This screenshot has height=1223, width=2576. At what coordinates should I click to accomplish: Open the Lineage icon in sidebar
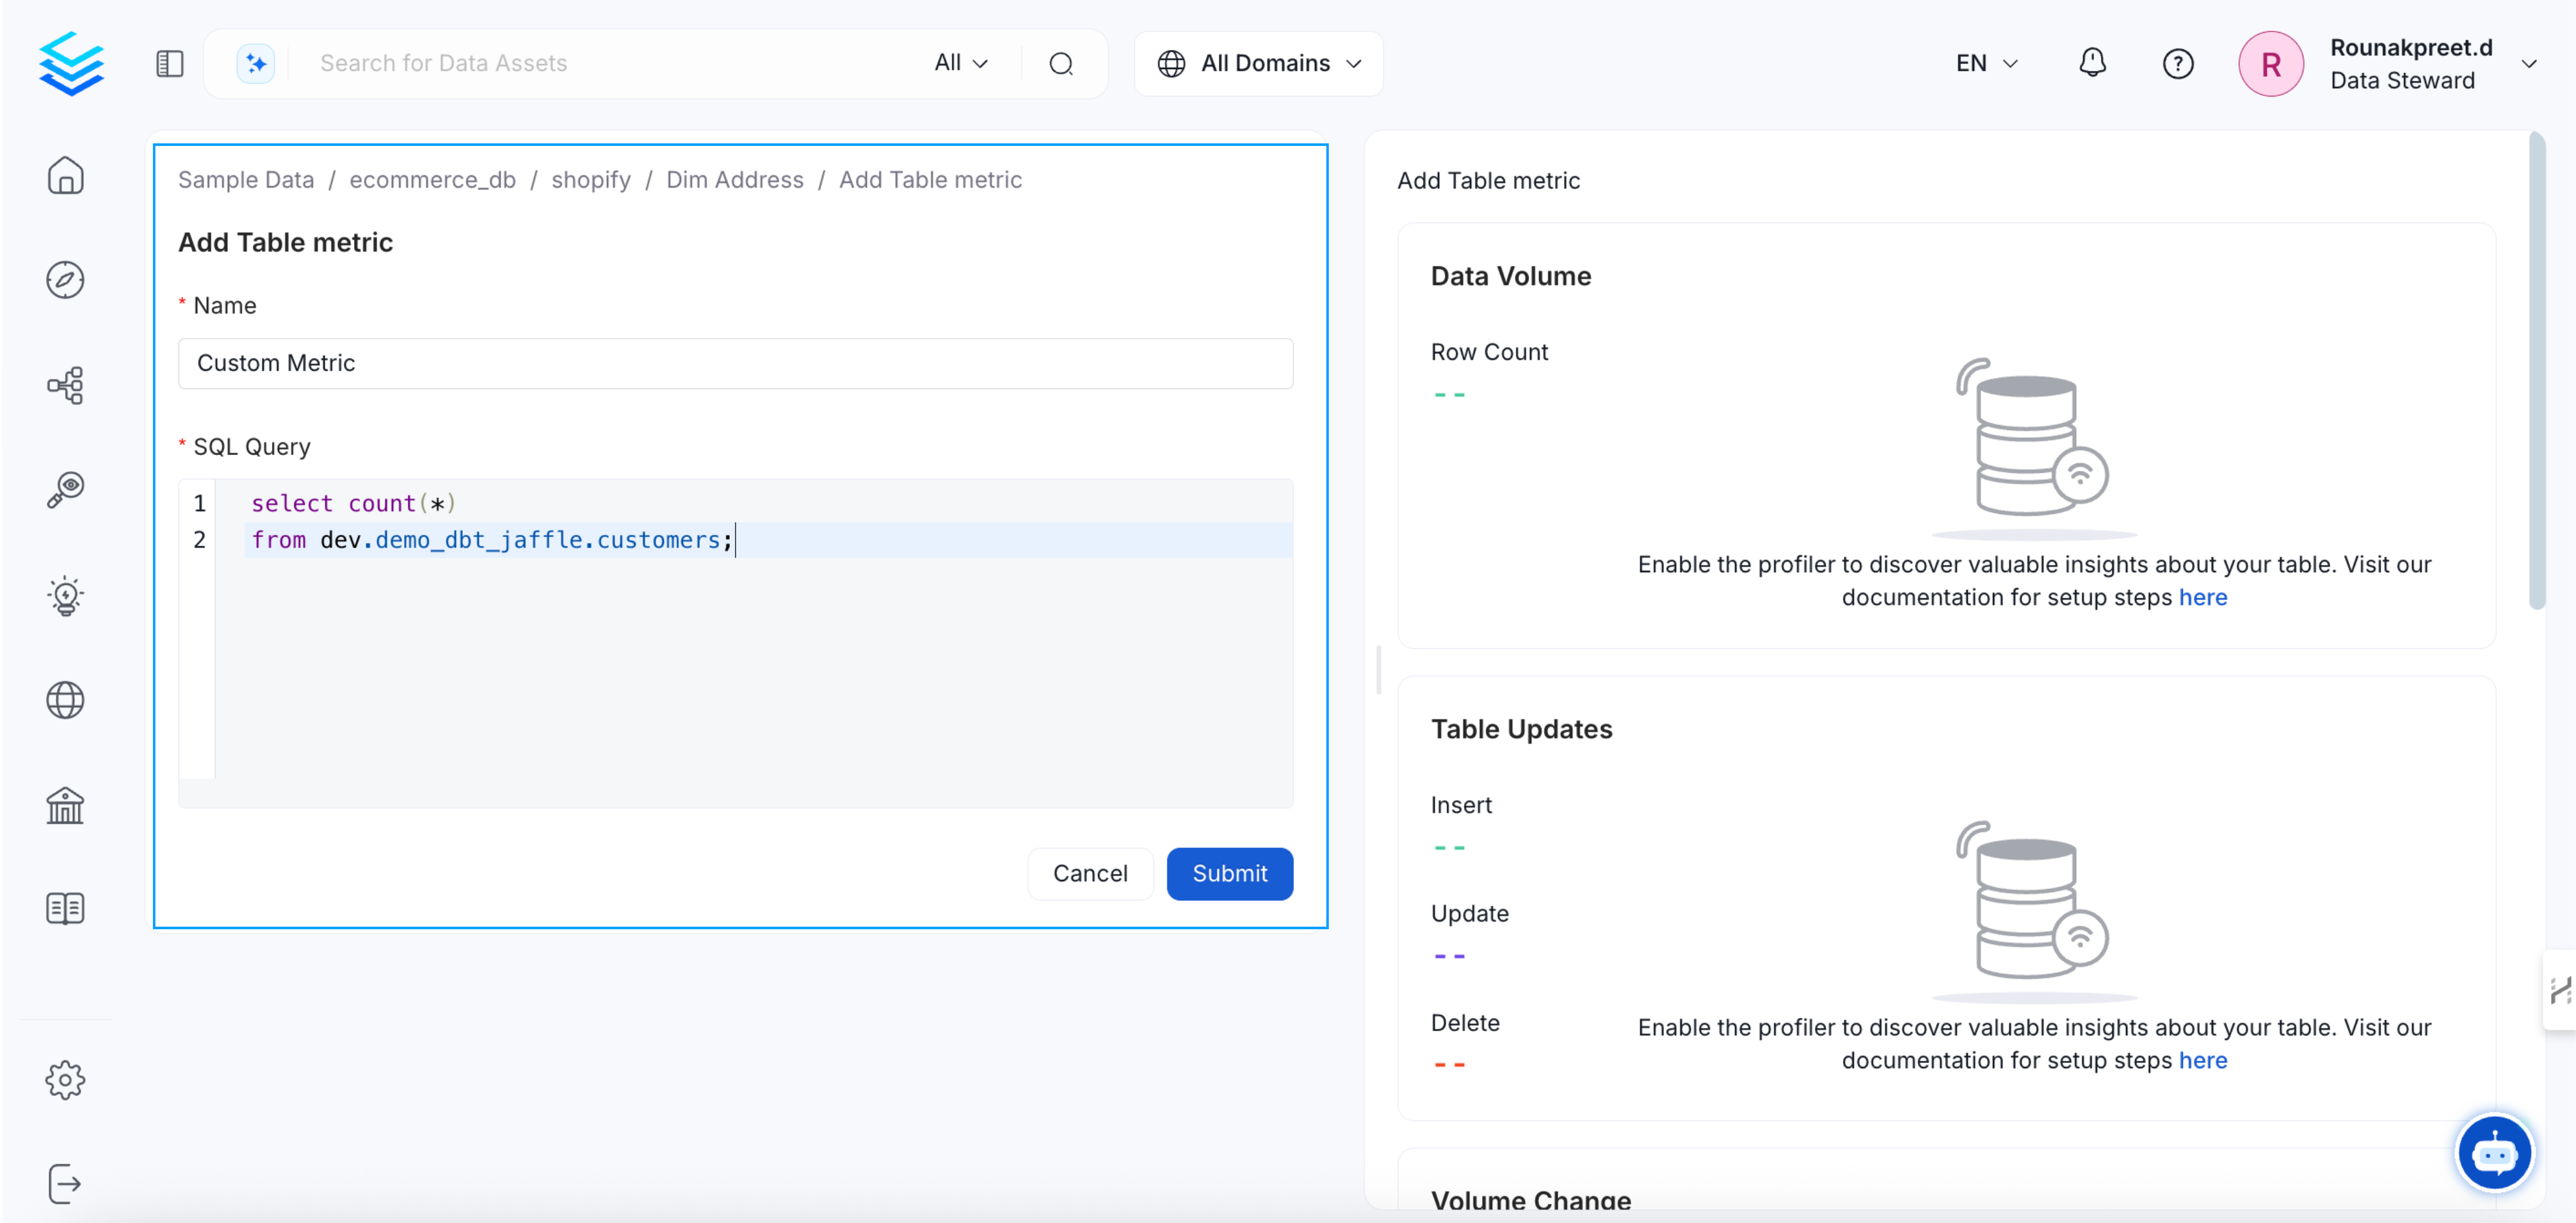click(65, 385)
